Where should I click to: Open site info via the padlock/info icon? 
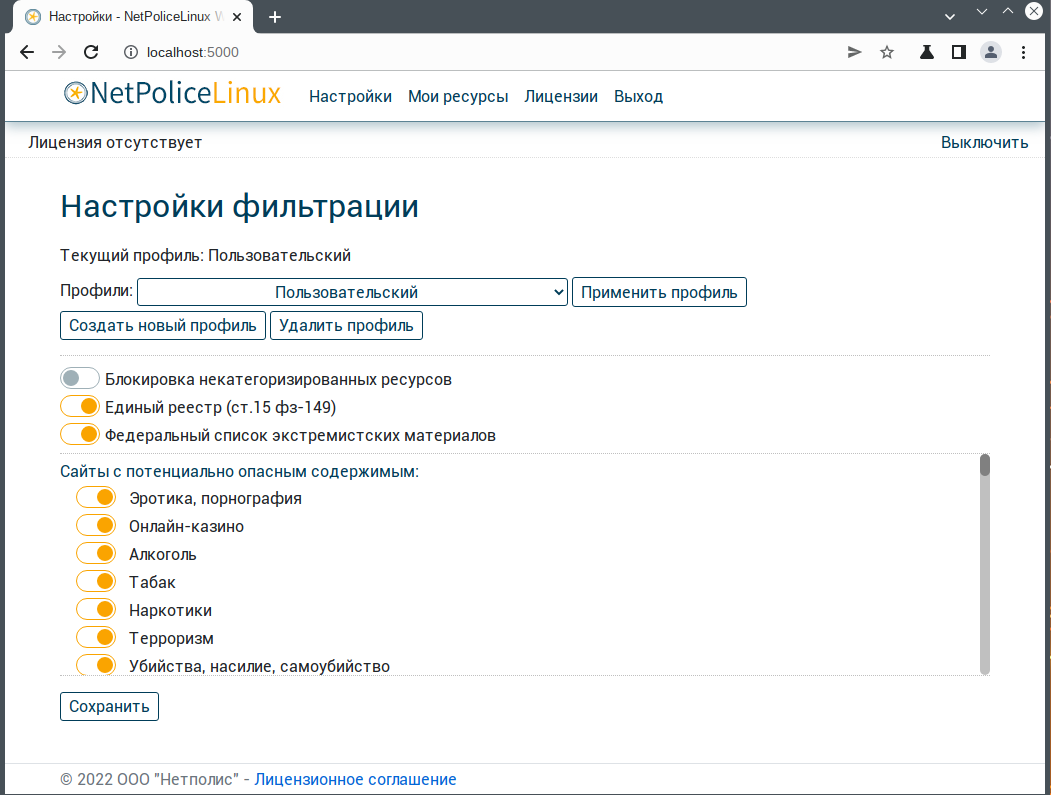point(132,52)
